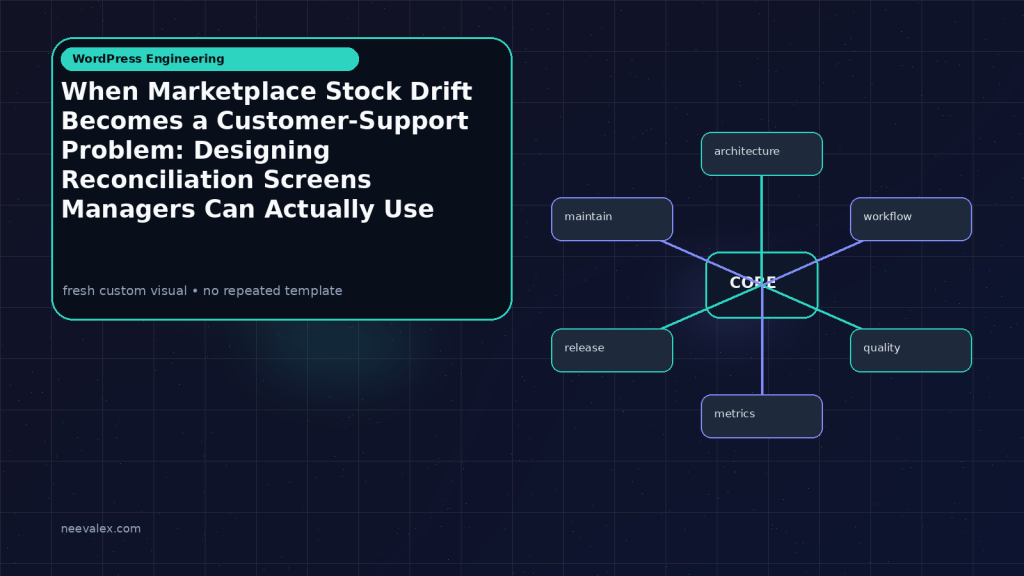This screenshot has width=1024, height=576.
Task: Click the neevalex.com site label
Action: (101, 528)
